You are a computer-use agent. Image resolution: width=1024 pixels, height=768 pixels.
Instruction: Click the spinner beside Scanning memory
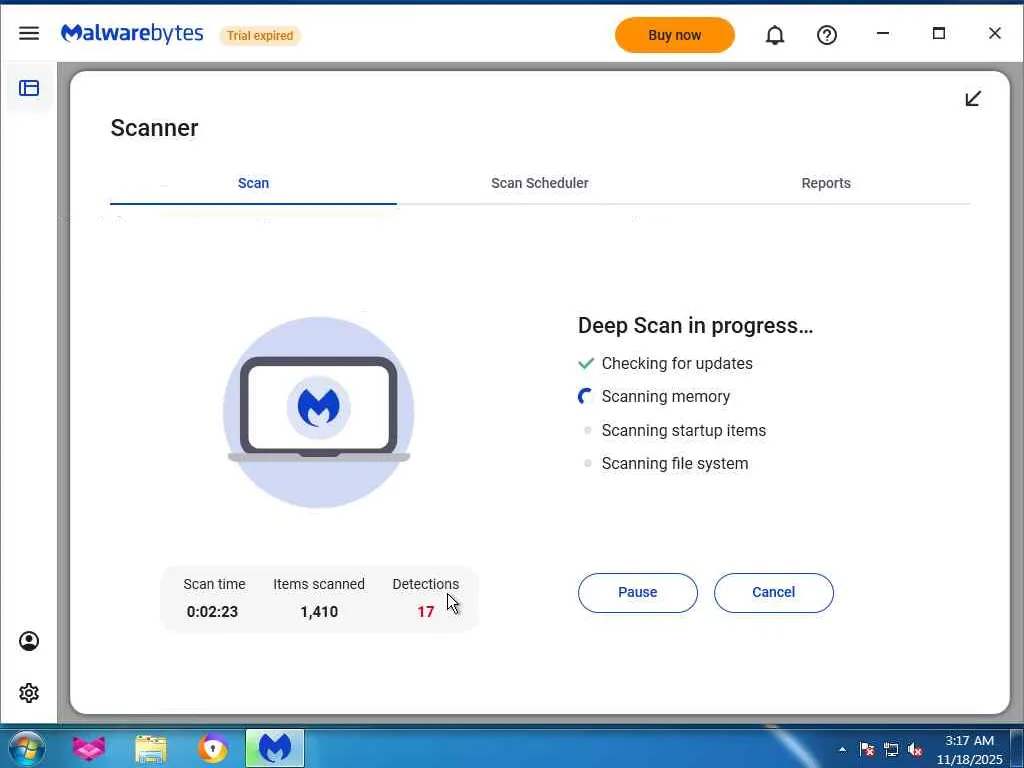pos(586,396)
